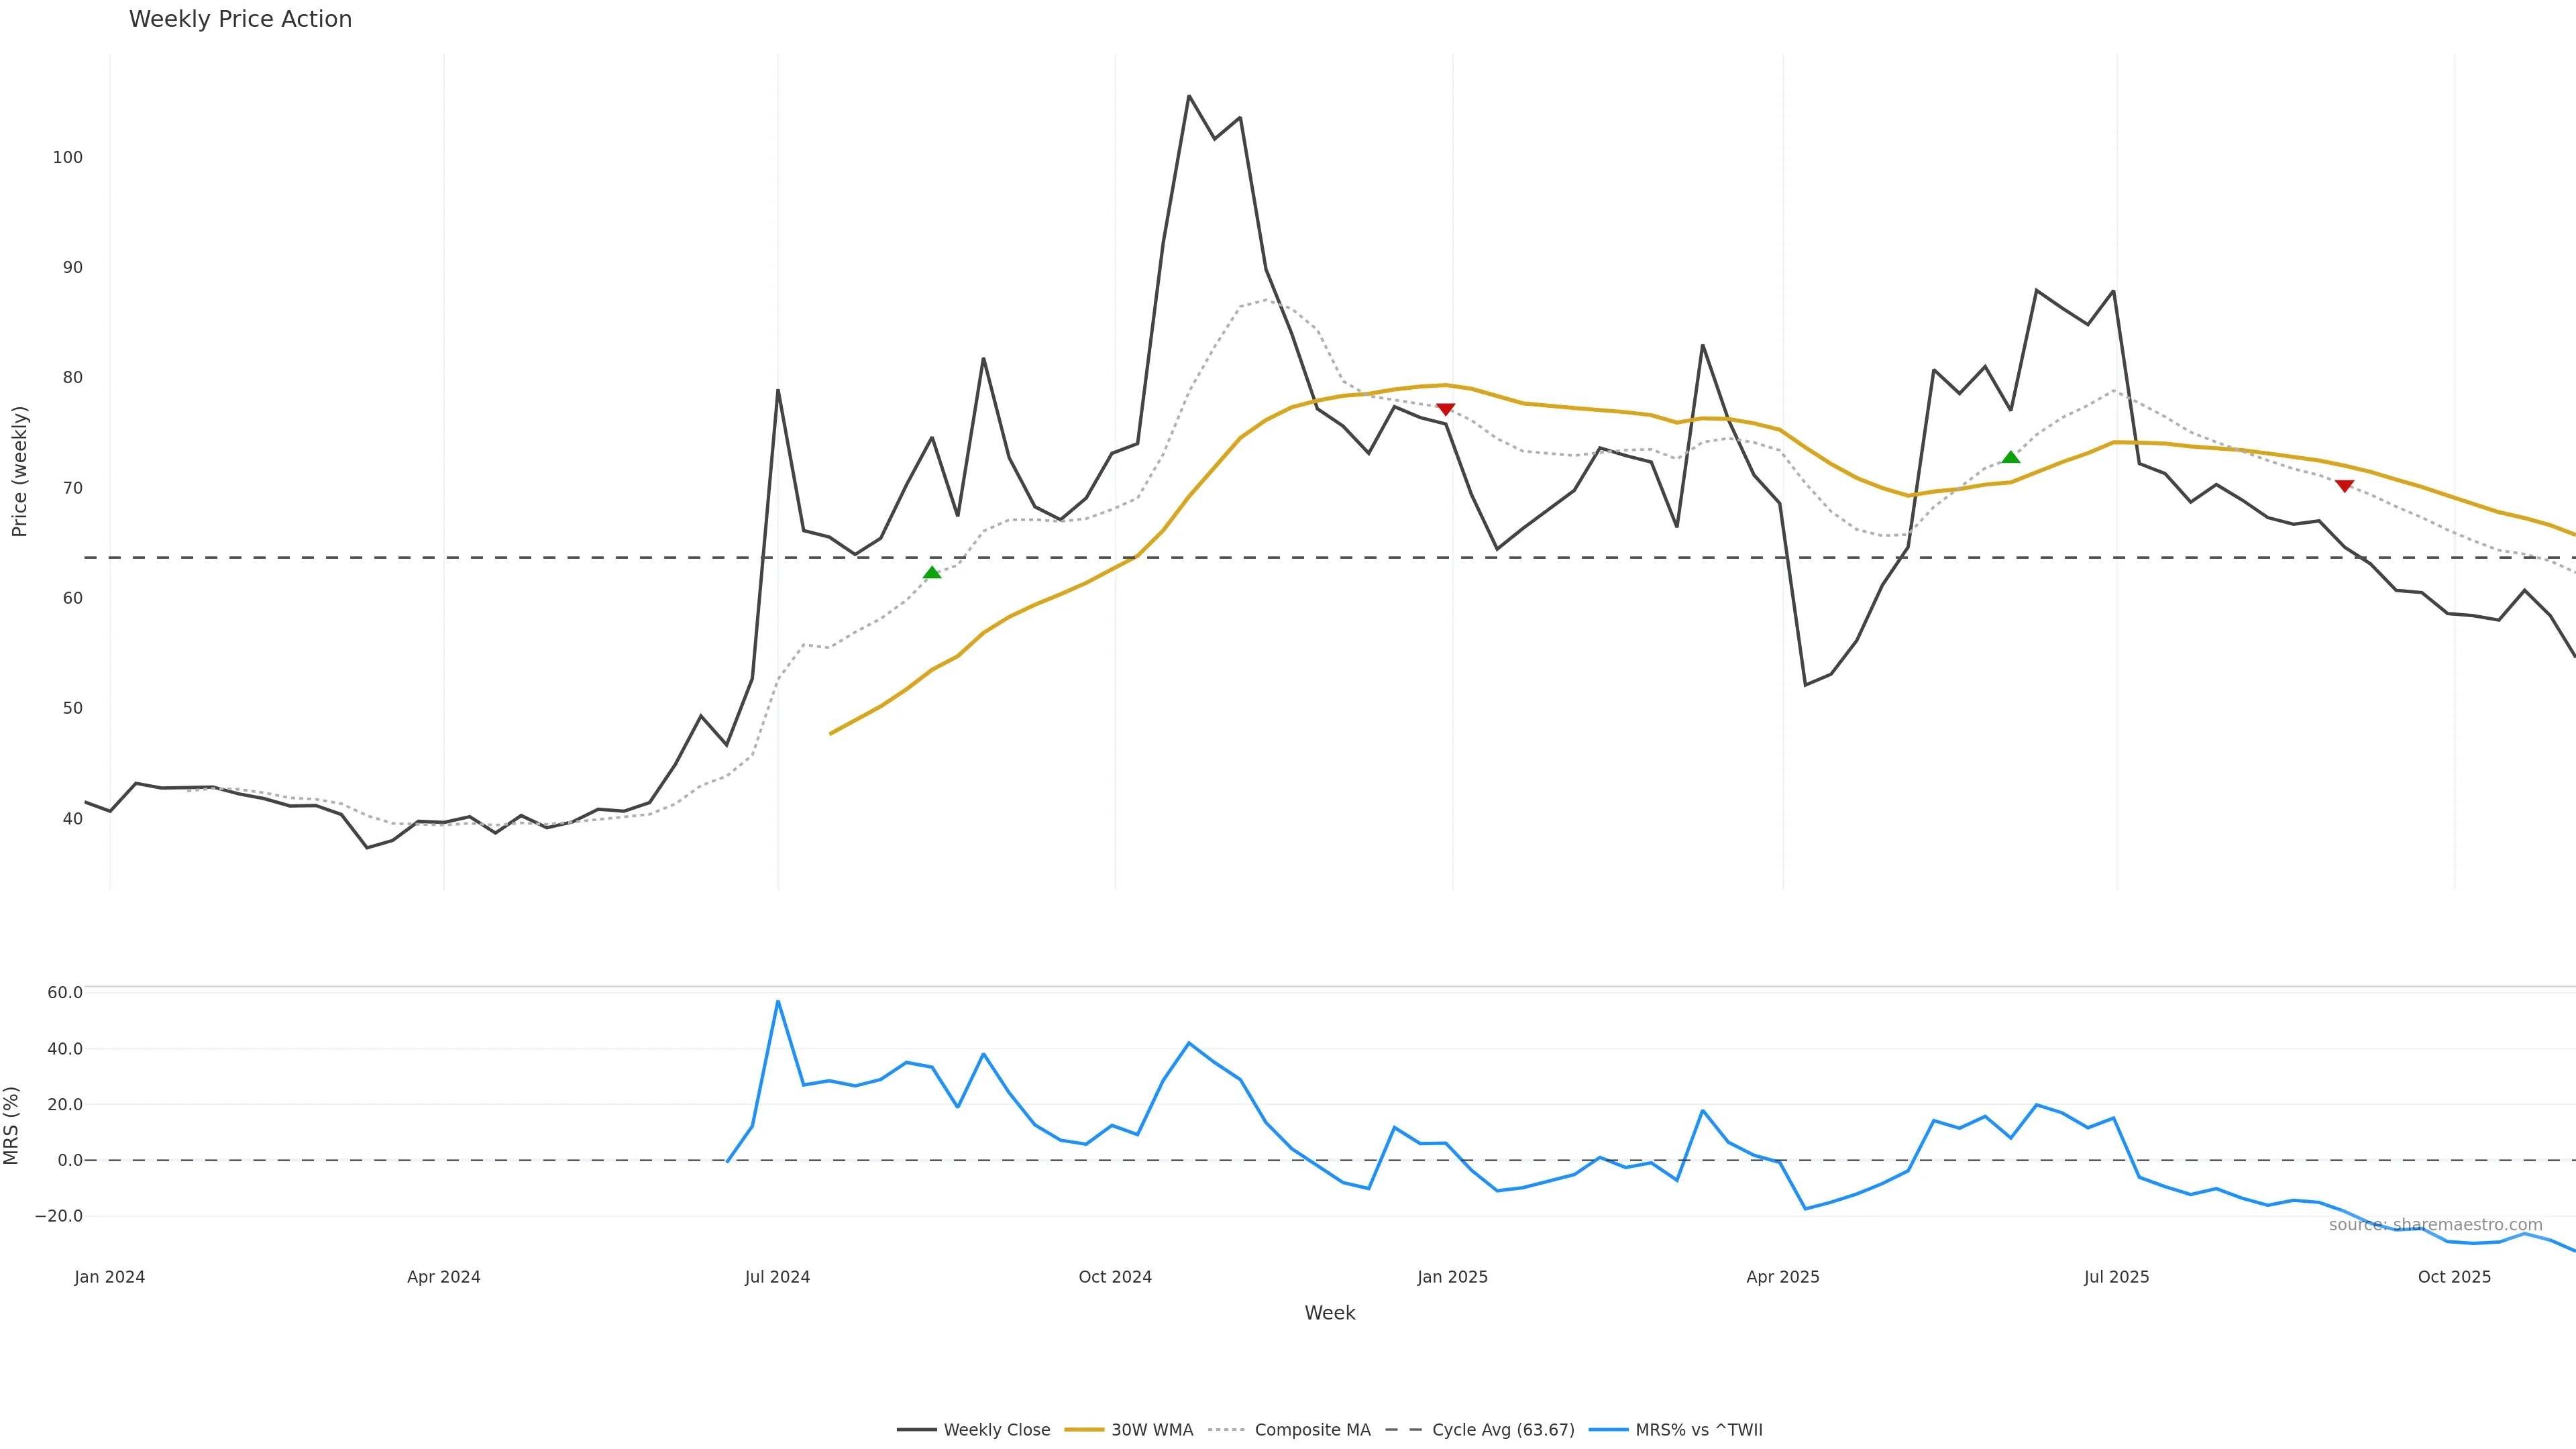Click the dashed Cycle Avg legend line sample
The height and width of the screenshot is (1449, 2576).
coord(1404,1430)
